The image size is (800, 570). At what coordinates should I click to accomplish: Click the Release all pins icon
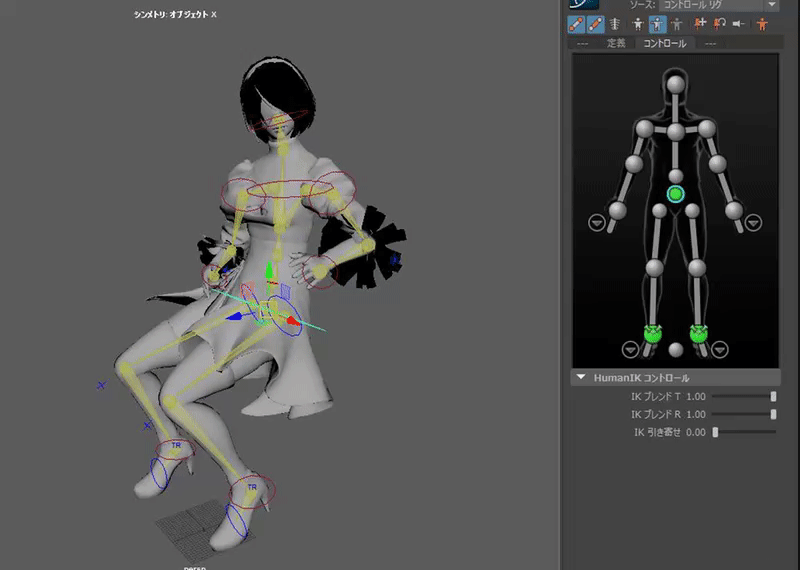(740, 23)
